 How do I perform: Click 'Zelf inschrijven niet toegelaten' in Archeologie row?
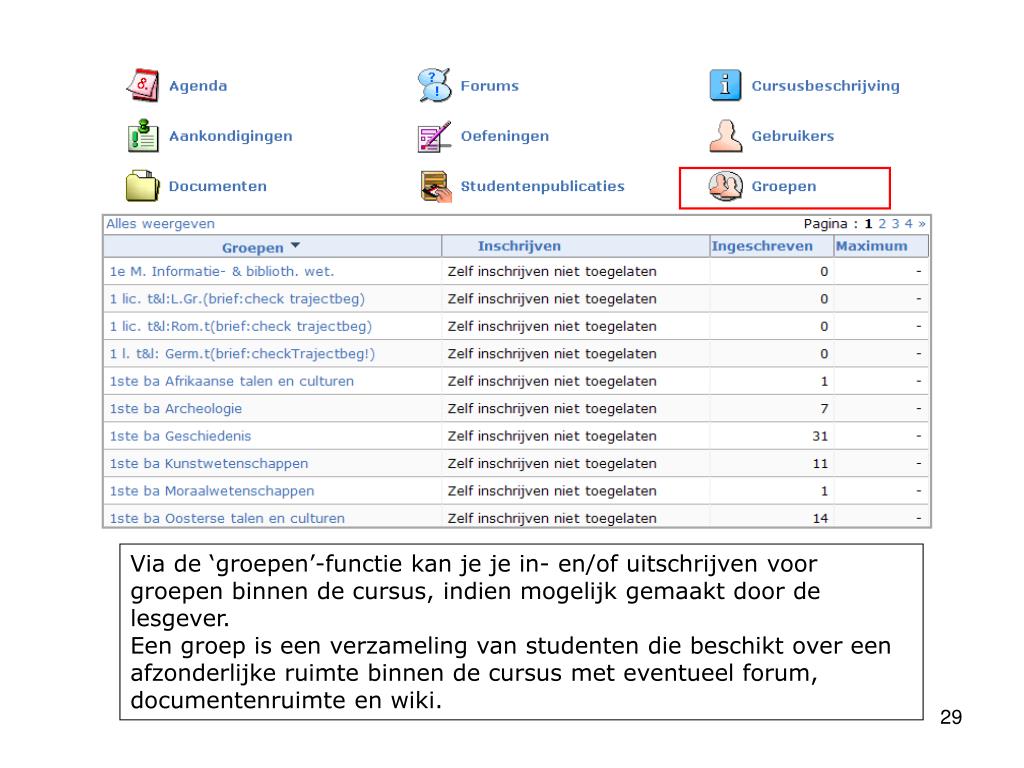point(552,409)
